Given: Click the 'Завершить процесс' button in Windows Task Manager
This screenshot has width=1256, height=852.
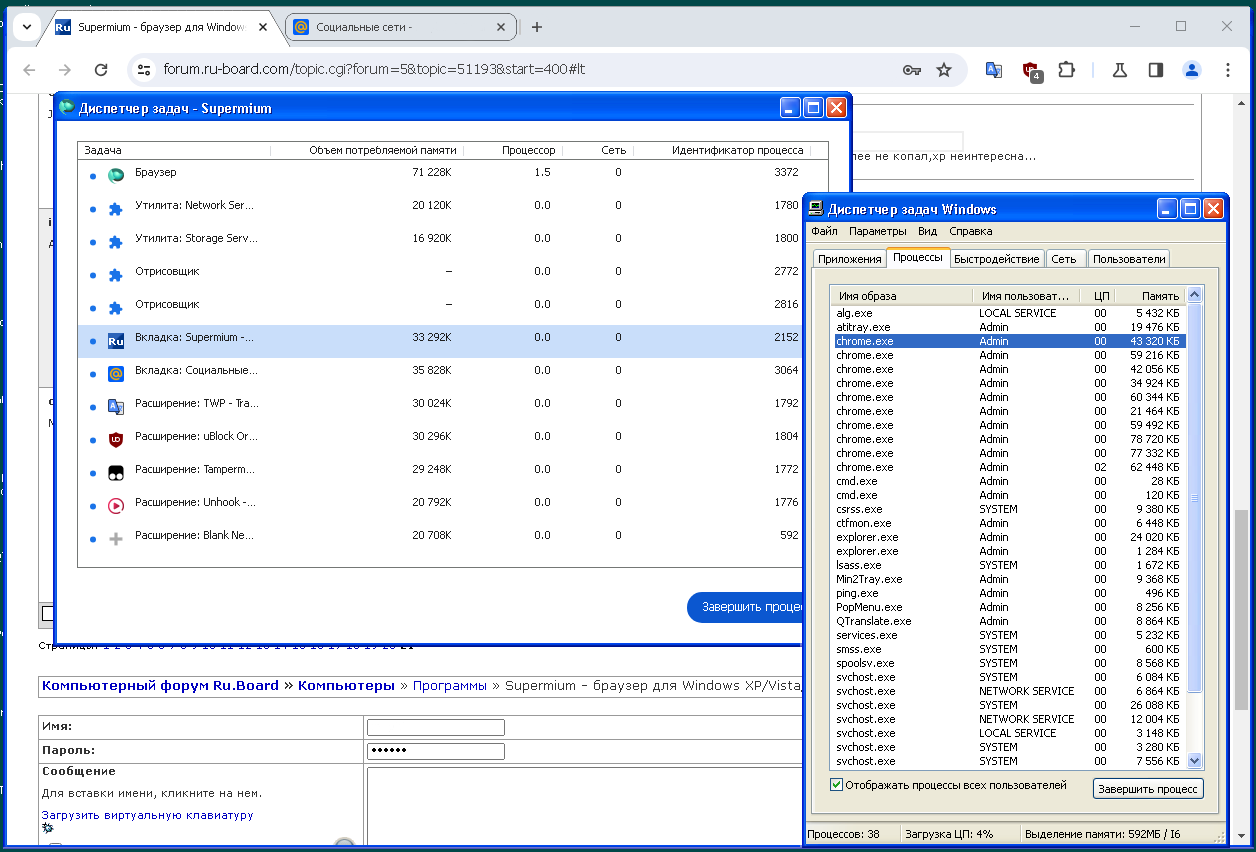Looking at the screenshot, I should click(1147, 788).
